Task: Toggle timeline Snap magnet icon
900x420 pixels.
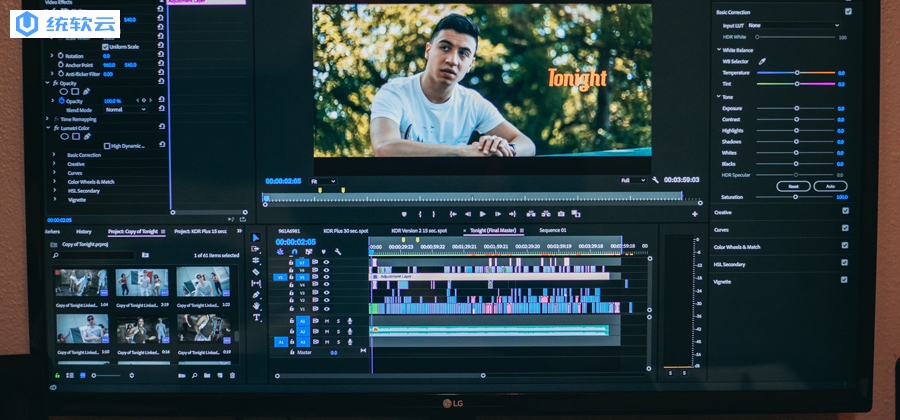Action: [294, 252]
